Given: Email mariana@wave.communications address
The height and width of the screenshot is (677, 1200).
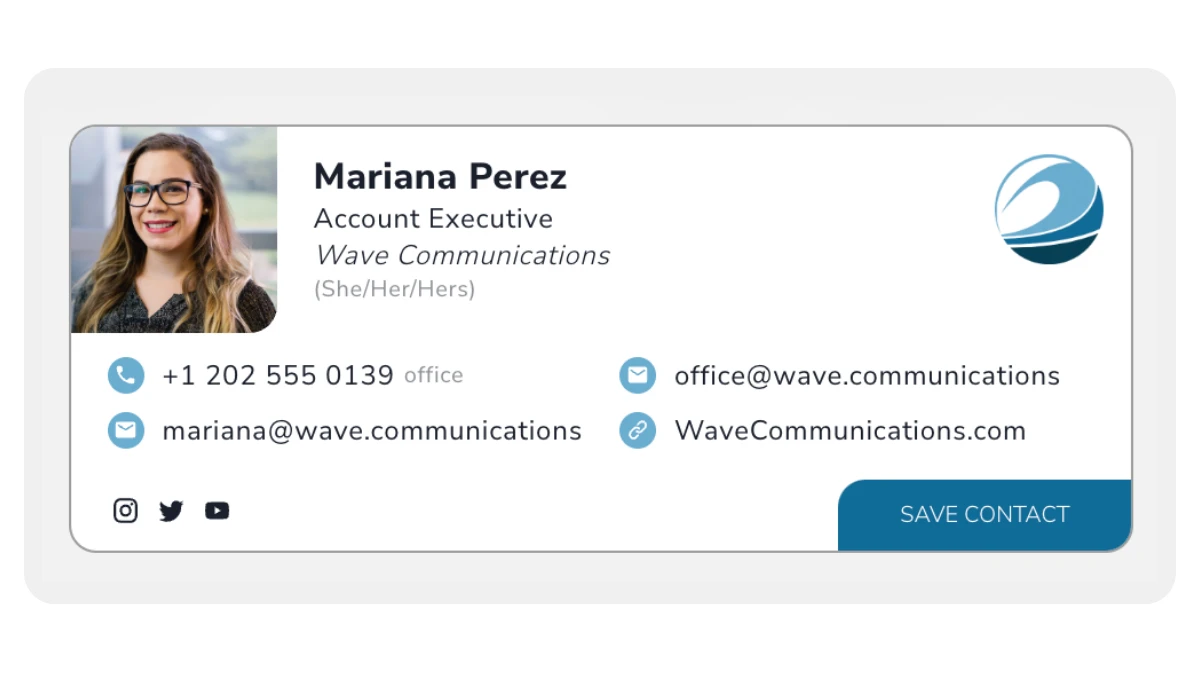Looking at the screenshot, I should click(x=371, y=431).
